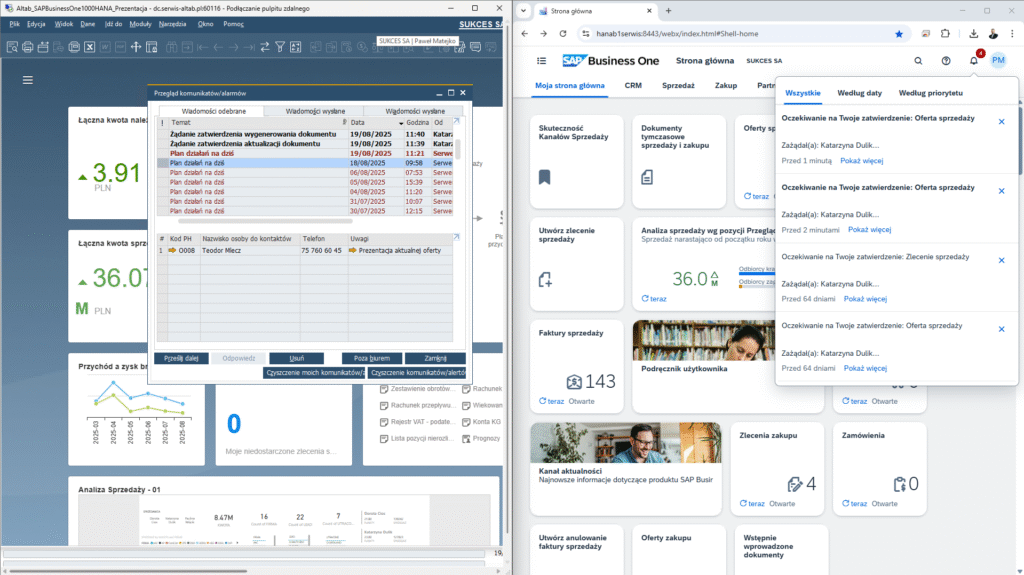Select the Wiadomości odebrane tab
This screenshot has height=575, width=1024.
214,111
